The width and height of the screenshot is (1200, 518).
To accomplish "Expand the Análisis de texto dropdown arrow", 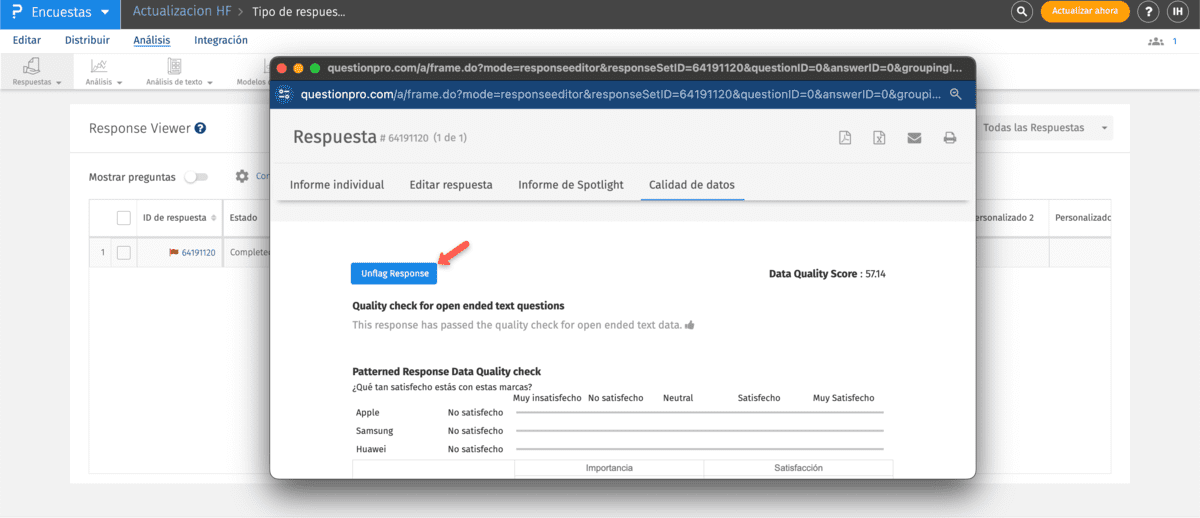I will (x=211, y=83).
